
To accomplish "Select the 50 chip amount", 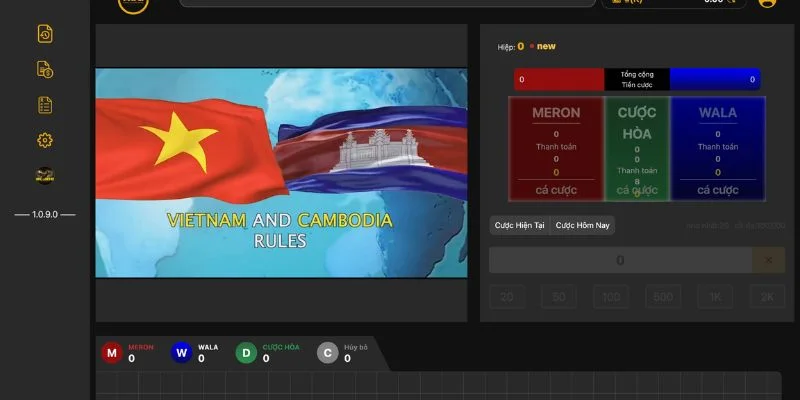I will point(559,297).
